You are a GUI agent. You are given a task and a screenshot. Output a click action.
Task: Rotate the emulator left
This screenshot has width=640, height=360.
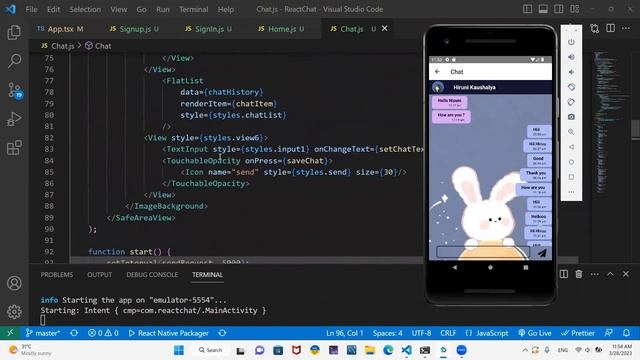[x=571, y=87]
